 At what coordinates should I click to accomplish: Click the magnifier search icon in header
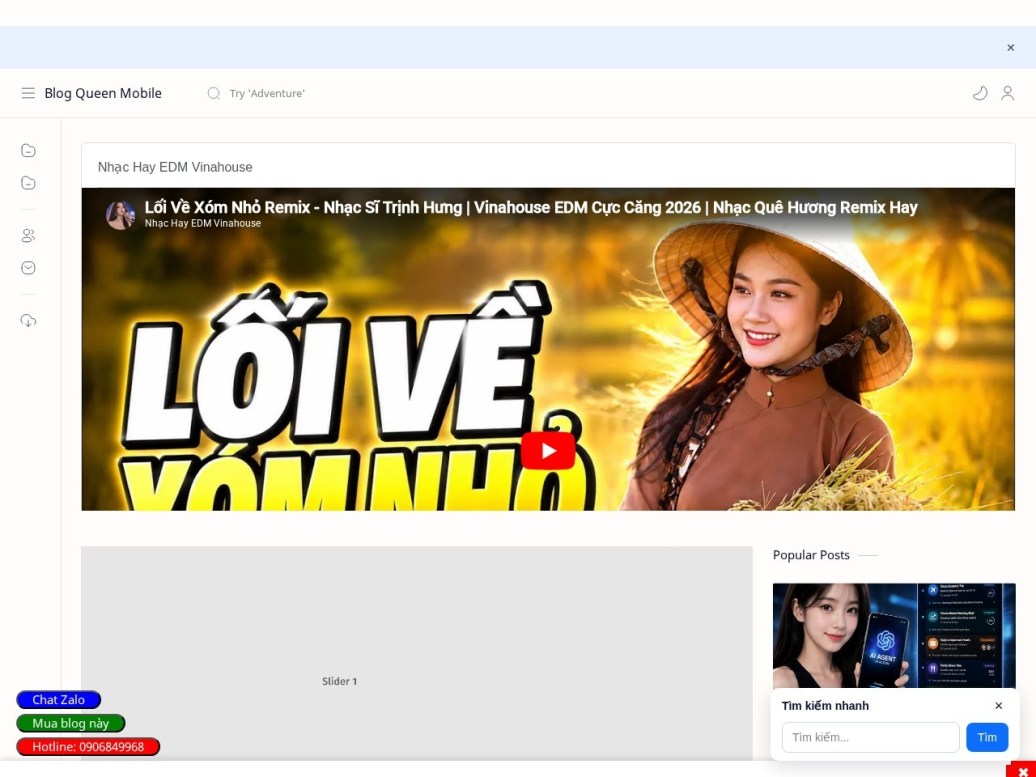point(213,93)
